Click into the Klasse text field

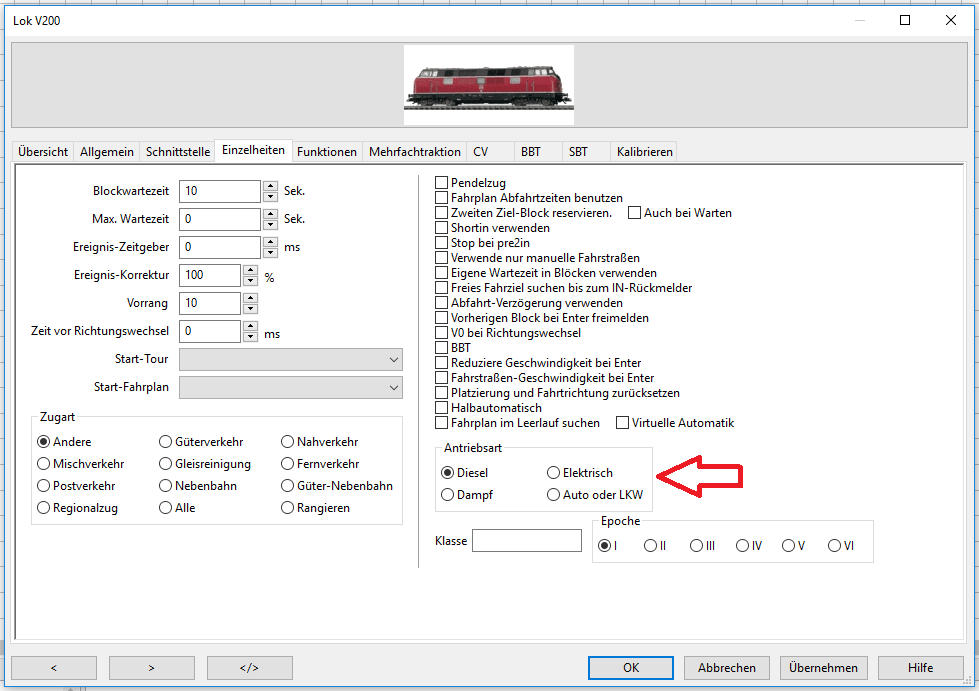pyautogui.click(x=526, y=541)
